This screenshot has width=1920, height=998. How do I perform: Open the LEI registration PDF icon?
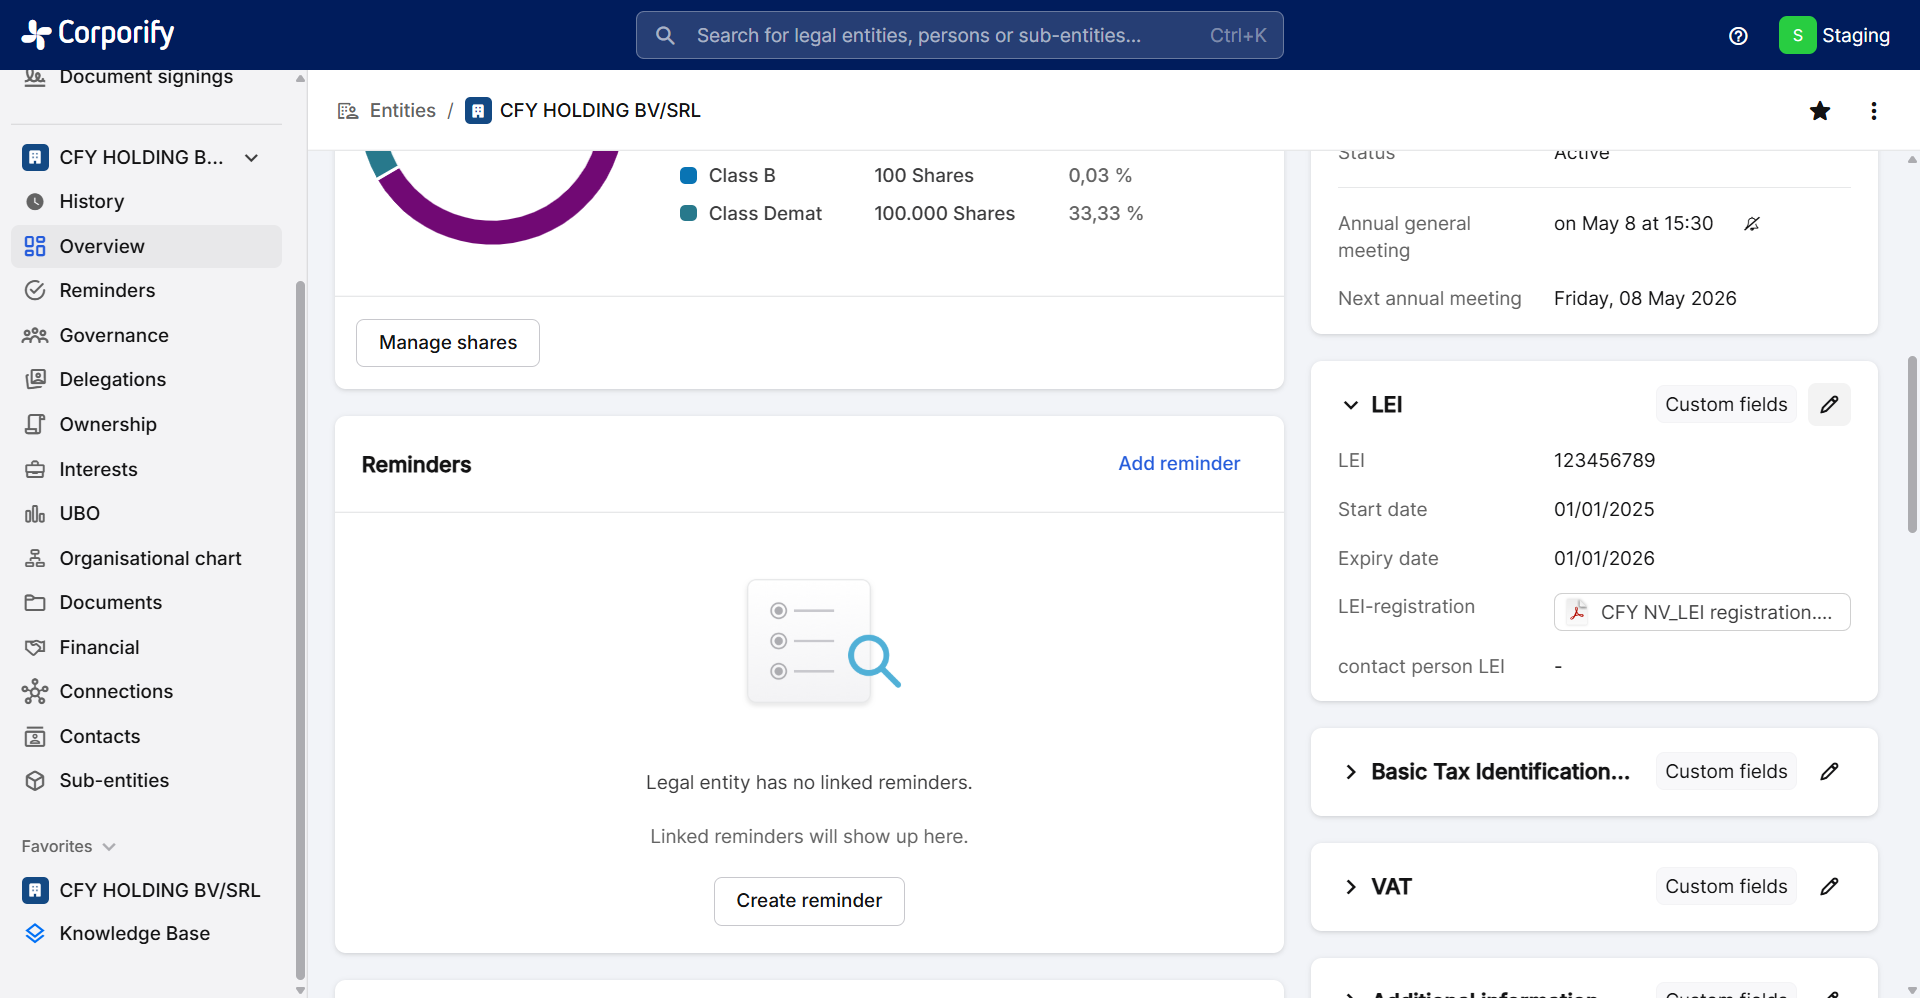tap(1578, 612)
